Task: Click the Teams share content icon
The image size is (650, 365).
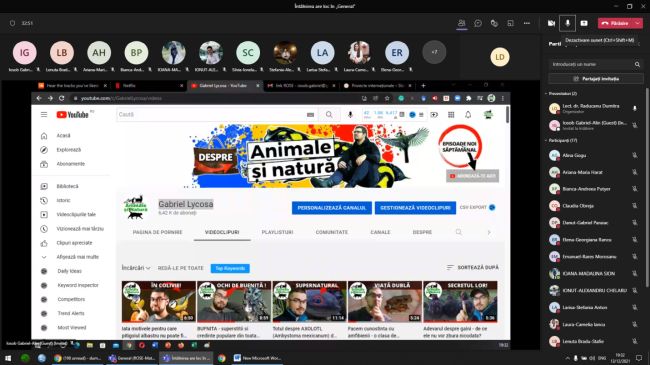Action: pyautogui.click(x=584, y=23)
